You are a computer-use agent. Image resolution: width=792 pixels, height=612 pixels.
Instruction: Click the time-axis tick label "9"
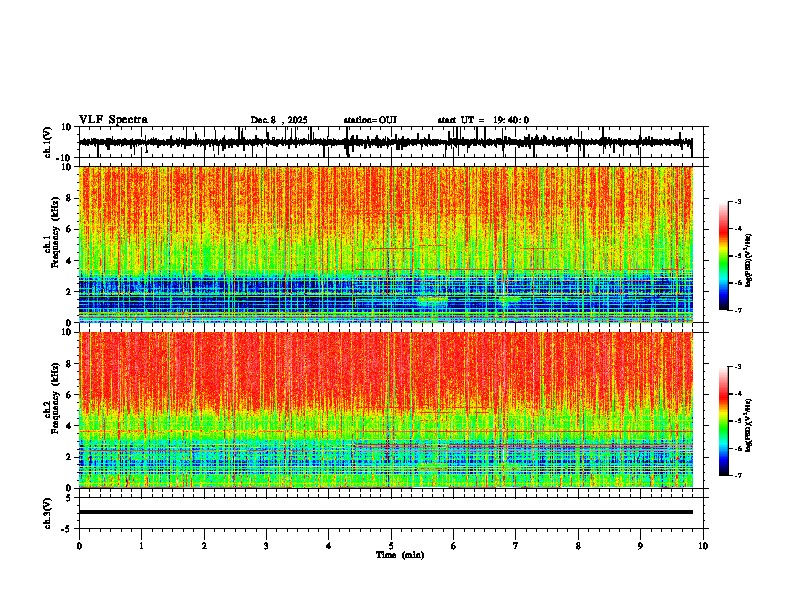[640, 546]
